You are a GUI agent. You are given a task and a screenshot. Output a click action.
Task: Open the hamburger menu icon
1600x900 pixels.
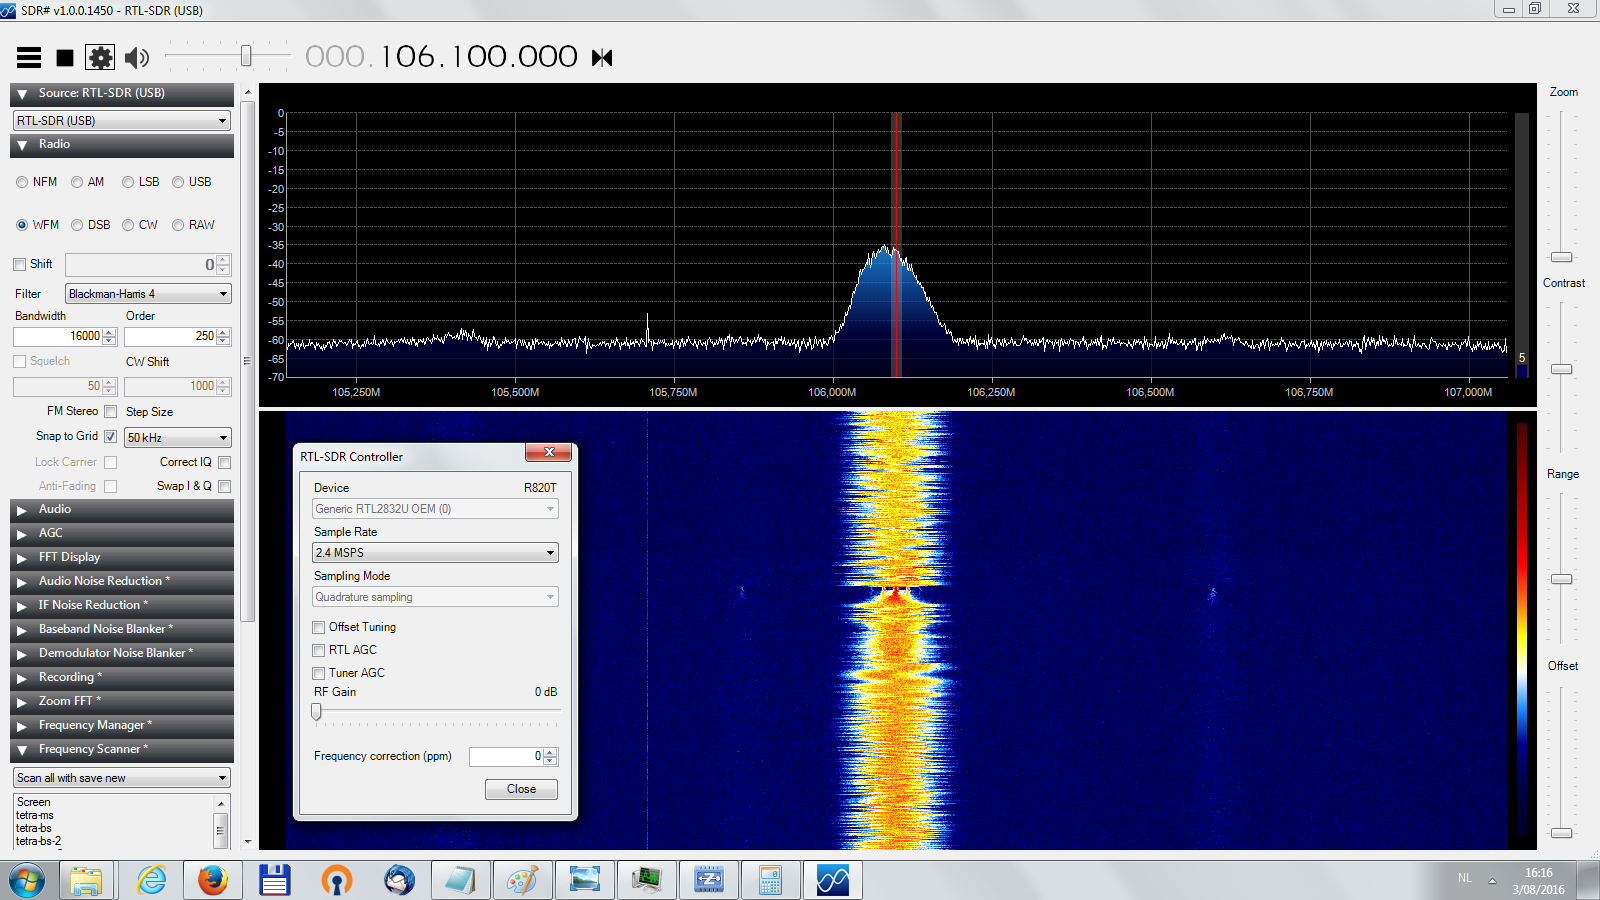29,58
